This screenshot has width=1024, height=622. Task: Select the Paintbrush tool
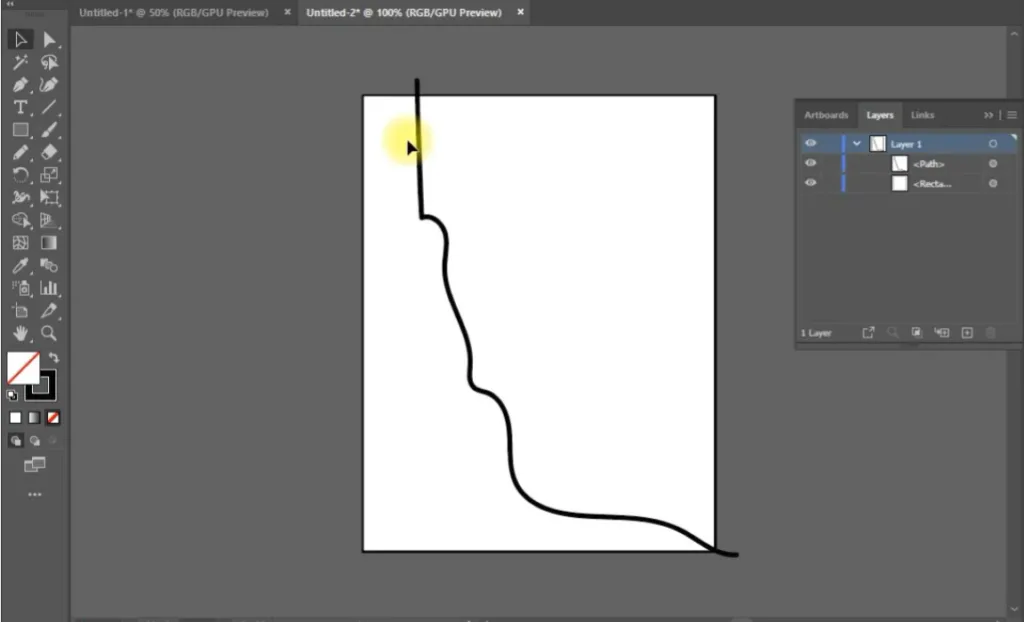coord(49,129)
